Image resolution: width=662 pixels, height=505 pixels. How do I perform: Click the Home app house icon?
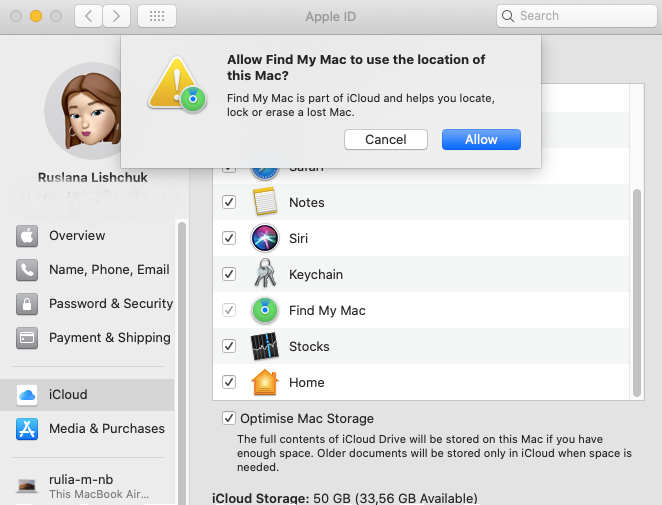(x=265, y=382)
